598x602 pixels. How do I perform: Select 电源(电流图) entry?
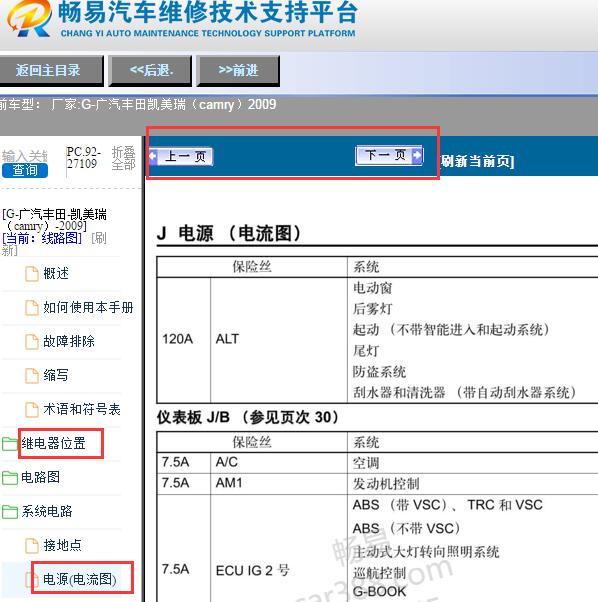[x=79, y=579]
